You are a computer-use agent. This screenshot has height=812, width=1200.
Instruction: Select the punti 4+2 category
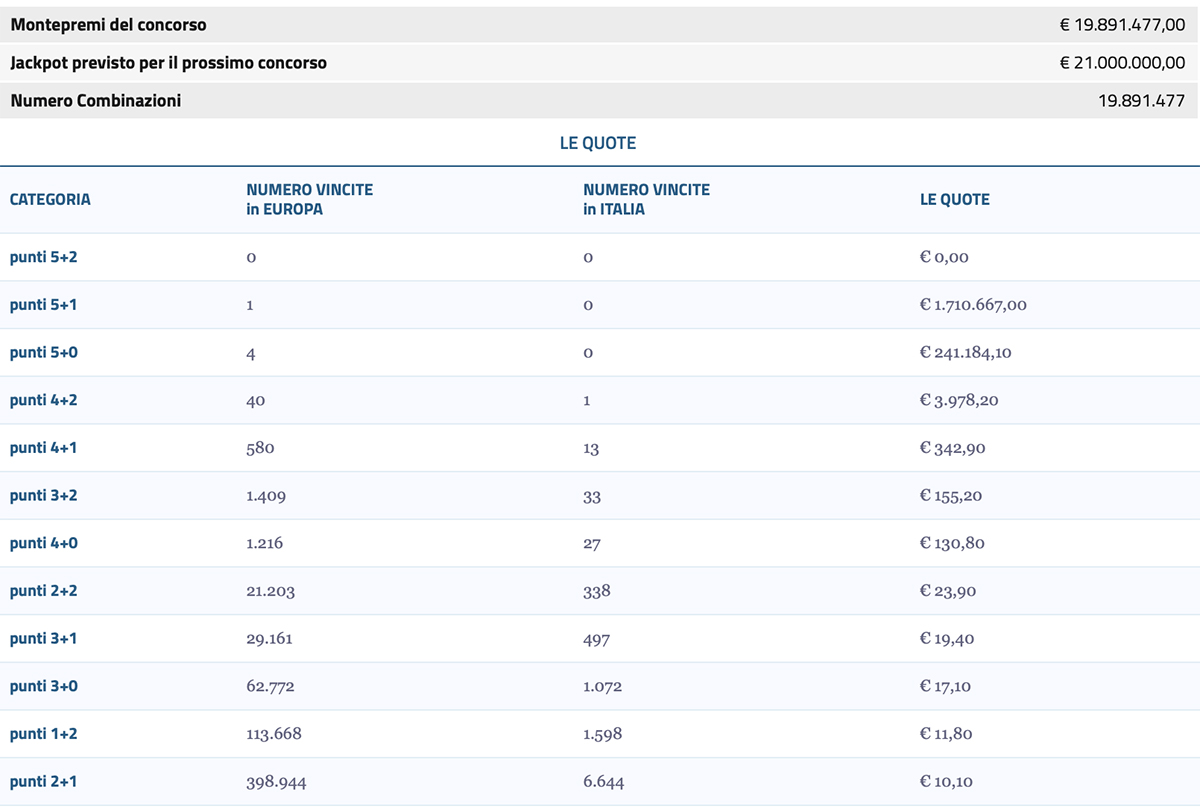[x=40, y=400]
